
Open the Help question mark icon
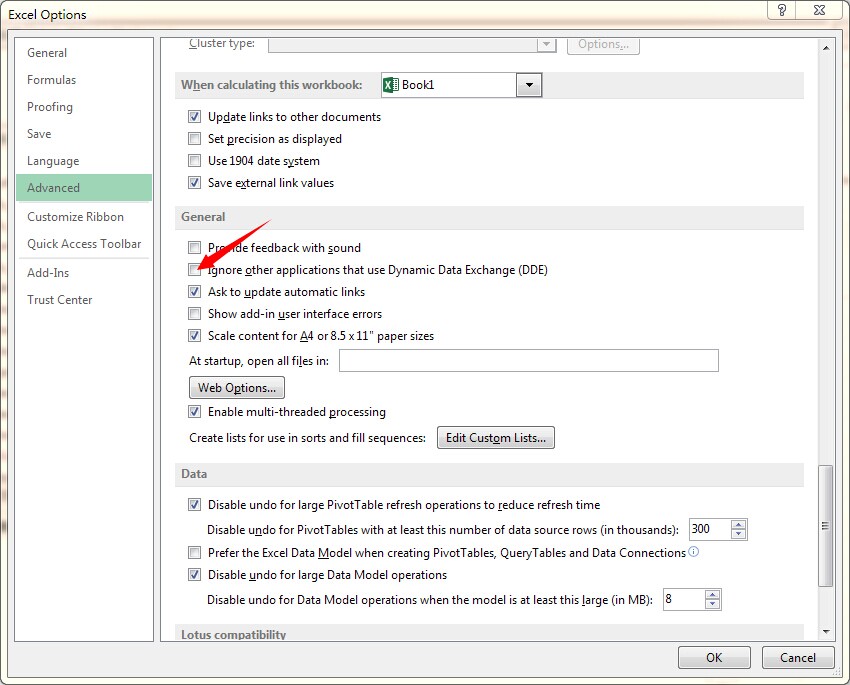782,10
